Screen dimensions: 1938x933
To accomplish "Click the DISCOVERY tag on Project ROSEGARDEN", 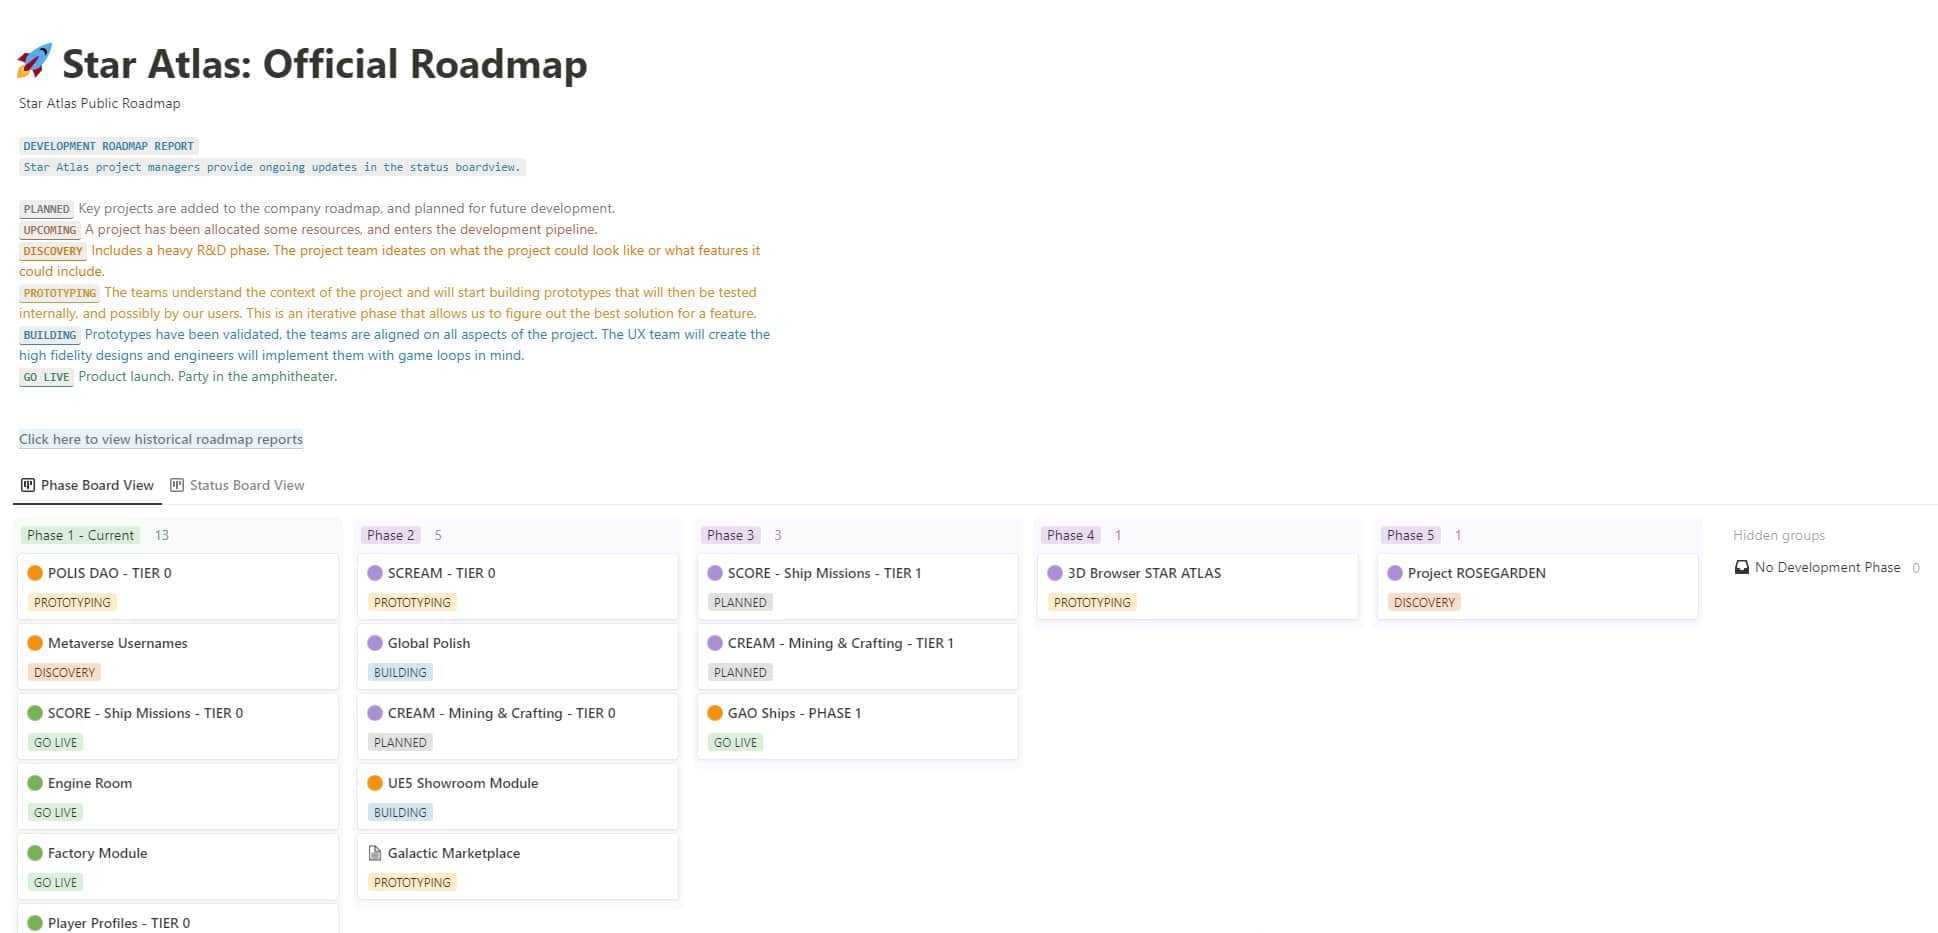I will coord(1424,602).
